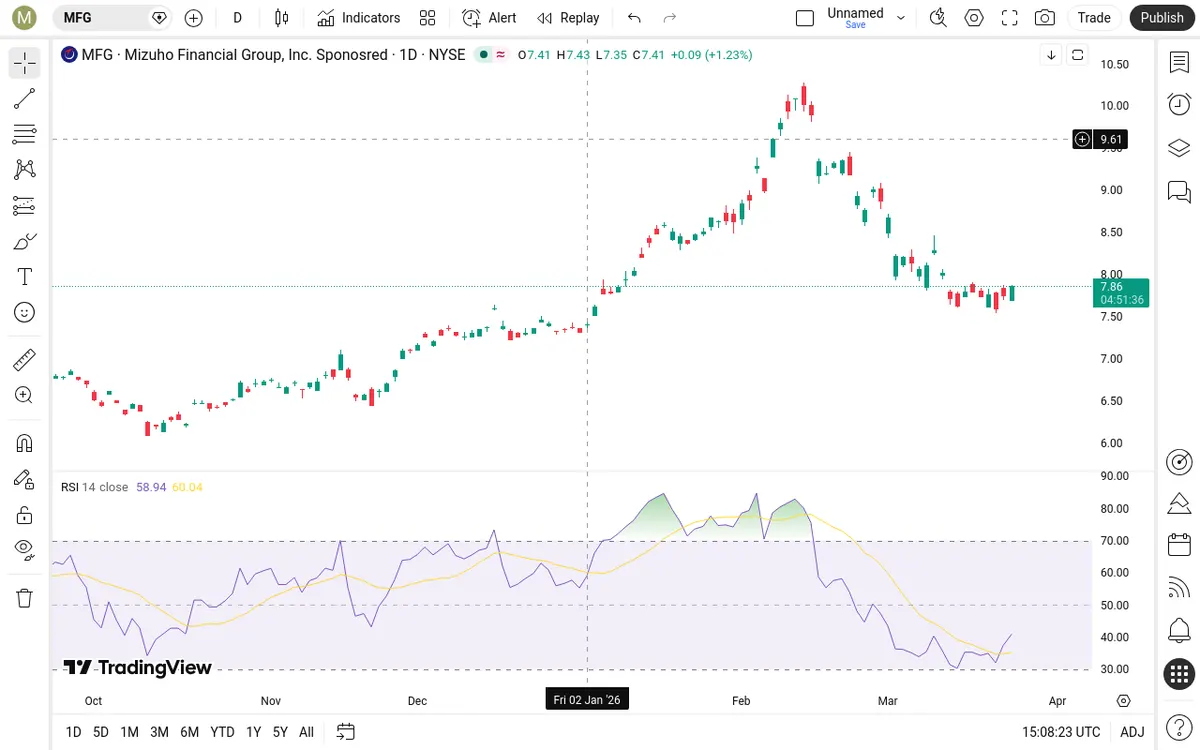1200x750 pixels.
Task: Open timezone menu 15:08:23 UTC
Action: [x=1061, y=732]
